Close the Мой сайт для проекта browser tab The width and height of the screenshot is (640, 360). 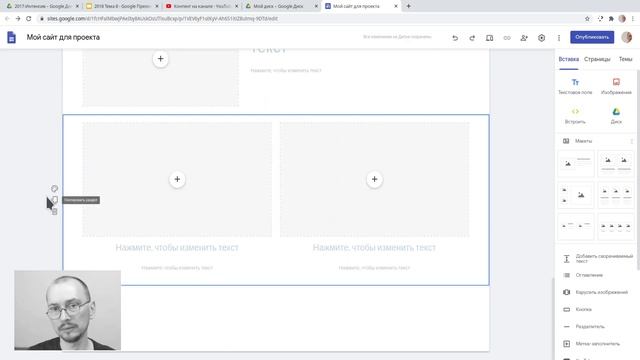[x=396, y=6]
